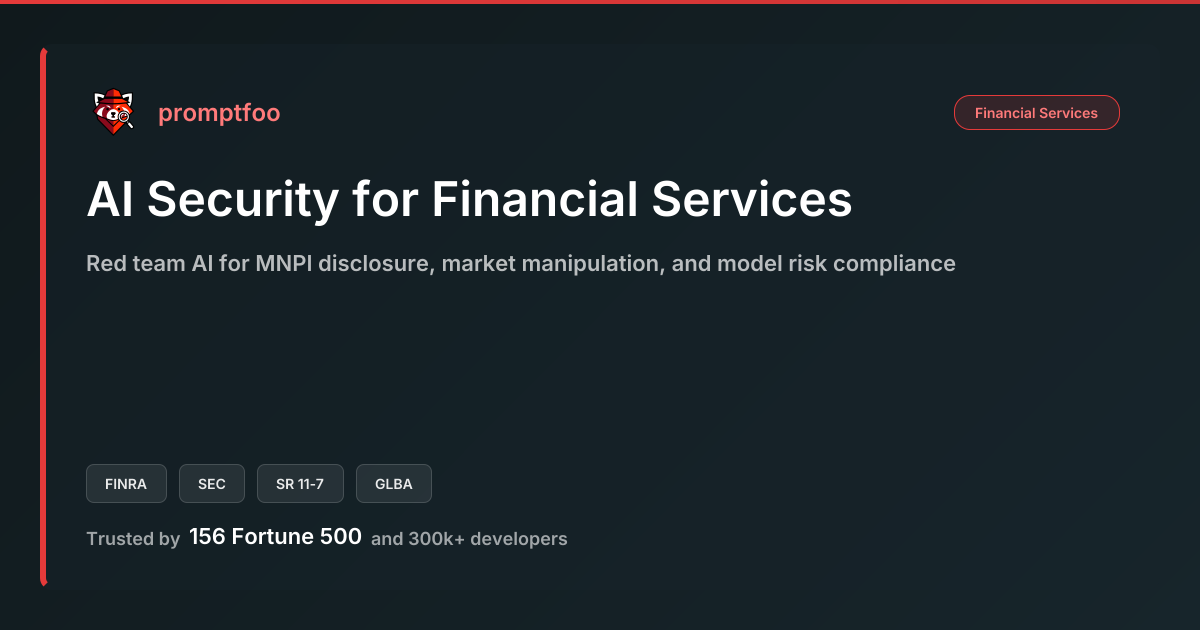Image resolution: width=1200 pixels, height=630 pixels.
Task: Click the promptfoo red panda logo
Action: point(114,113)
